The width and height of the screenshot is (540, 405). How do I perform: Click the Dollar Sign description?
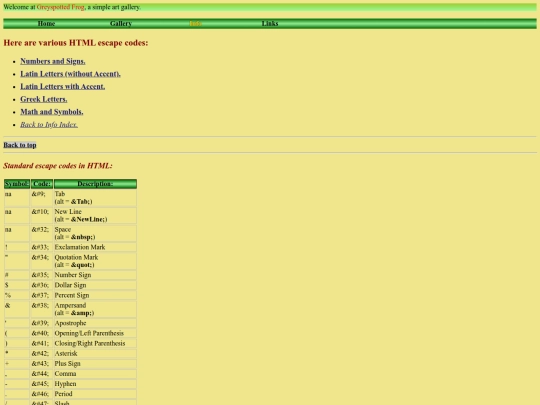click(x=95, y=285)
